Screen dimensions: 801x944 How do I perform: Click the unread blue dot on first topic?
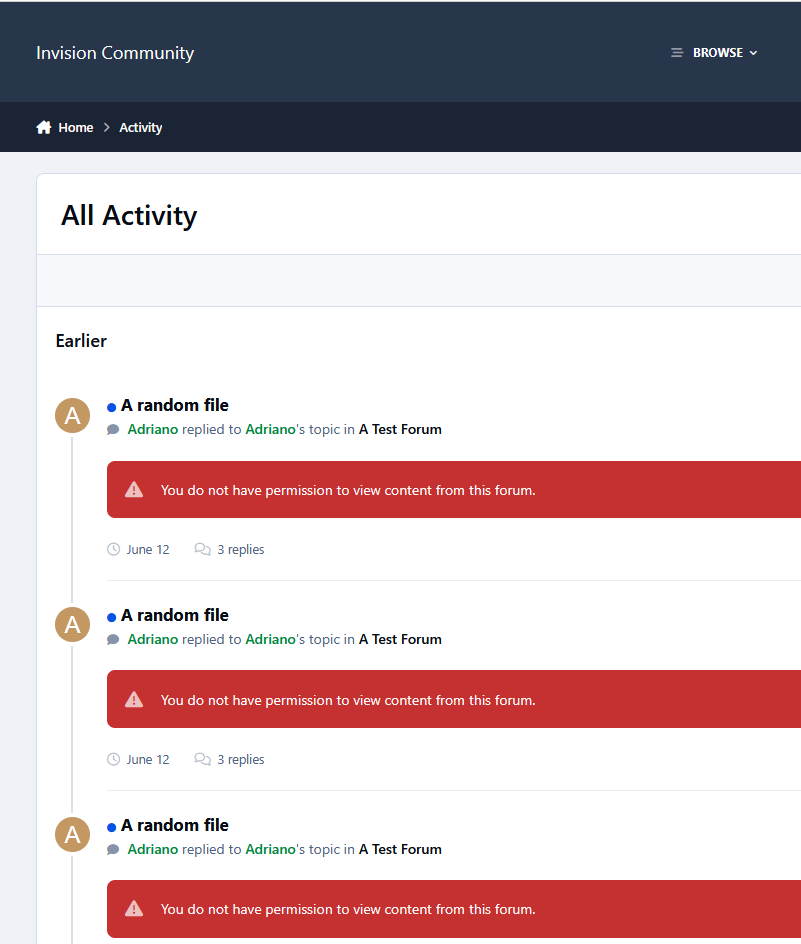click(111, 408)
